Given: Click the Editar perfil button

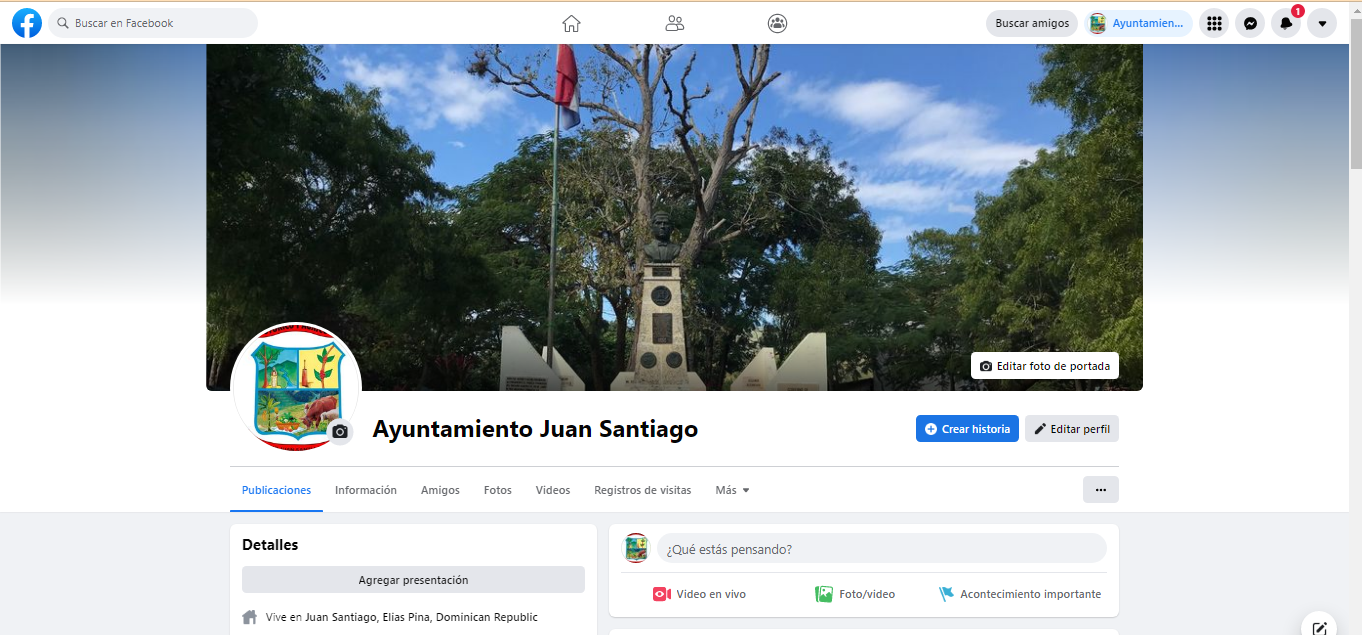Looking at the screenshot, I should coord(1072,429).
